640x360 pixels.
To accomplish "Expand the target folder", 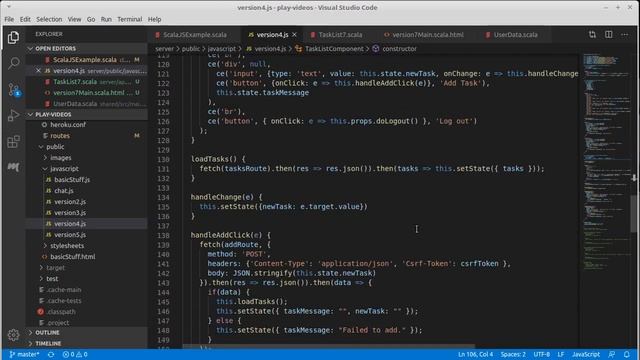I will point(56,268).
